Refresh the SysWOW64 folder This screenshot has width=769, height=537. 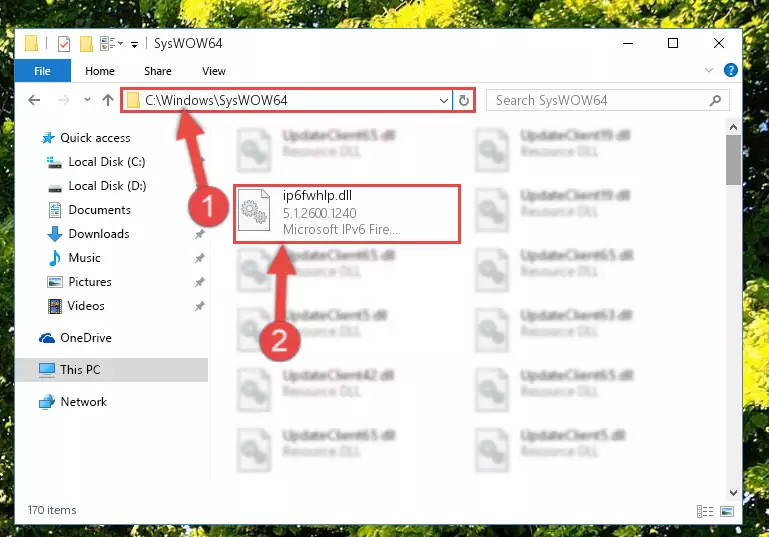[x=463, y=101]
